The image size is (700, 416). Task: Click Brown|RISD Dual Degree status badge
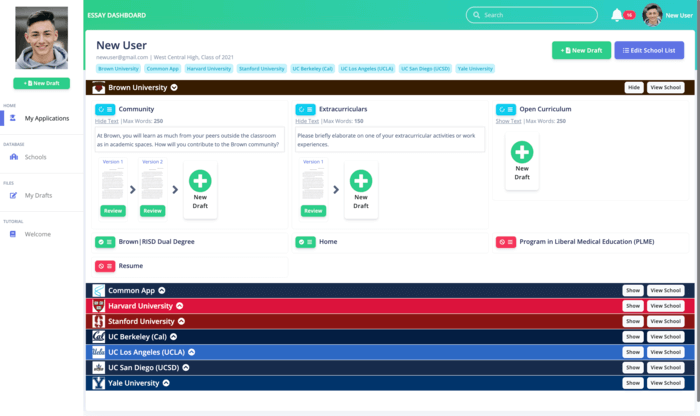[x=105, y=242]
